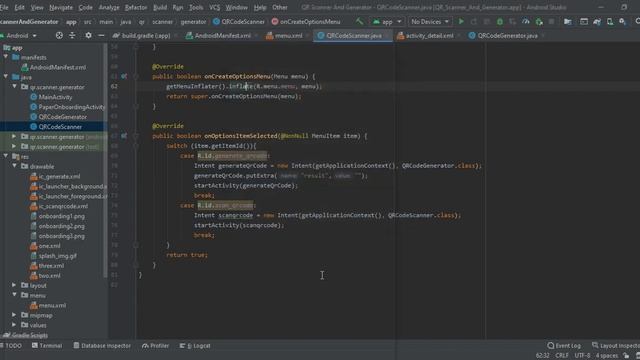The width and height of the screenshot is (640, 360).
Task: Open the Build menu
Action: (160, 7)
